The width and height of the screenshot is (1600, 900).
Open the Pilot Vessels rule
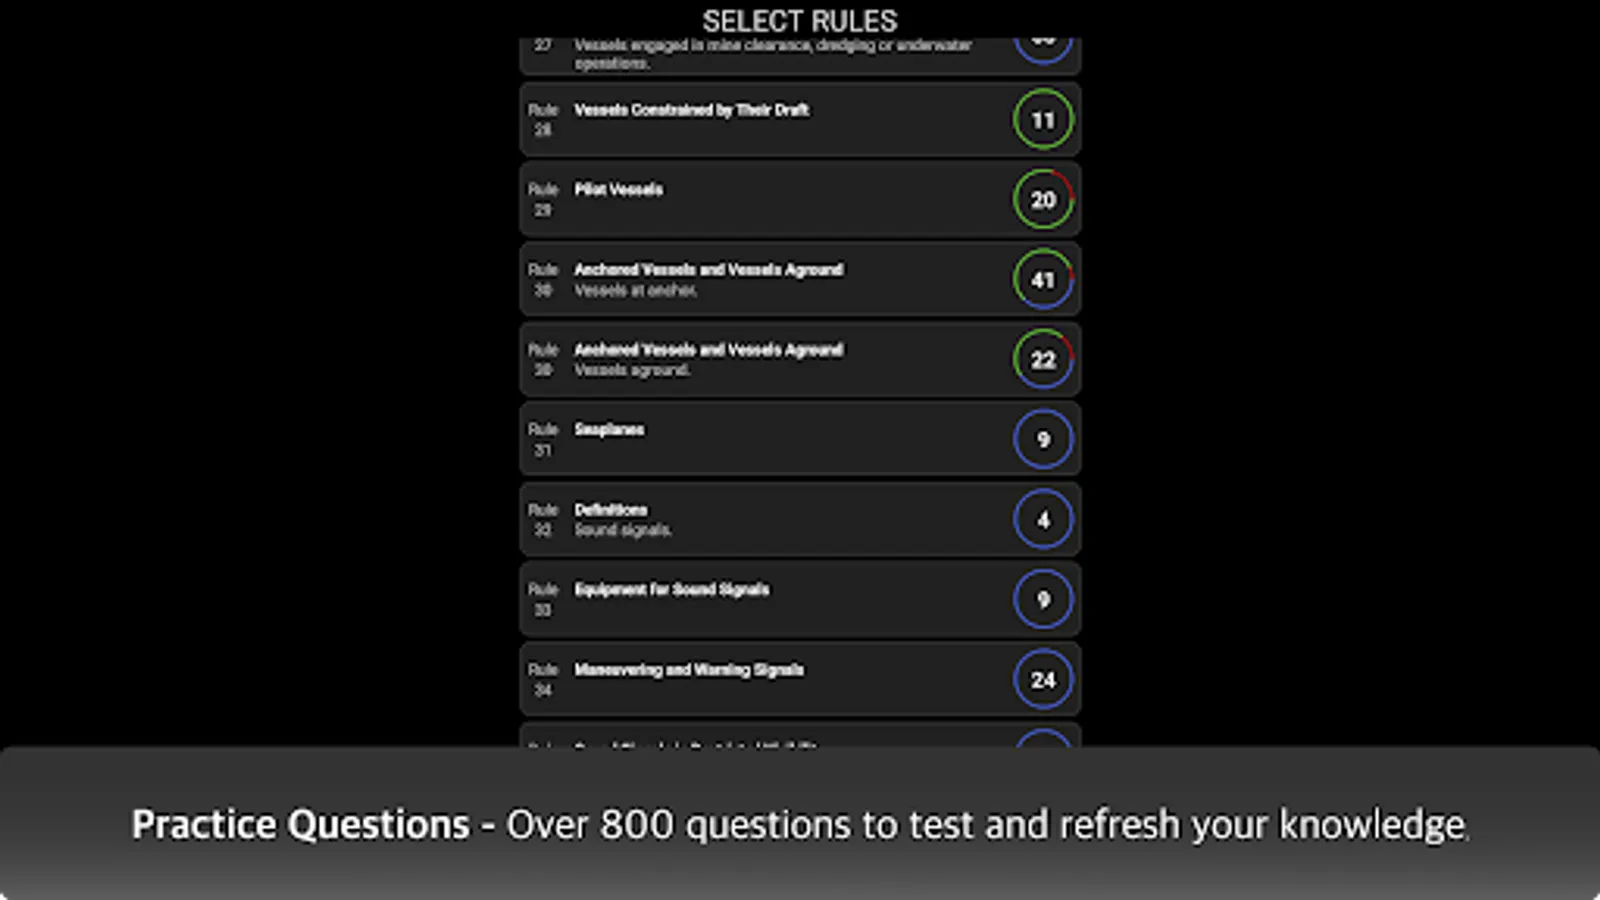click(x=618, y=190)
